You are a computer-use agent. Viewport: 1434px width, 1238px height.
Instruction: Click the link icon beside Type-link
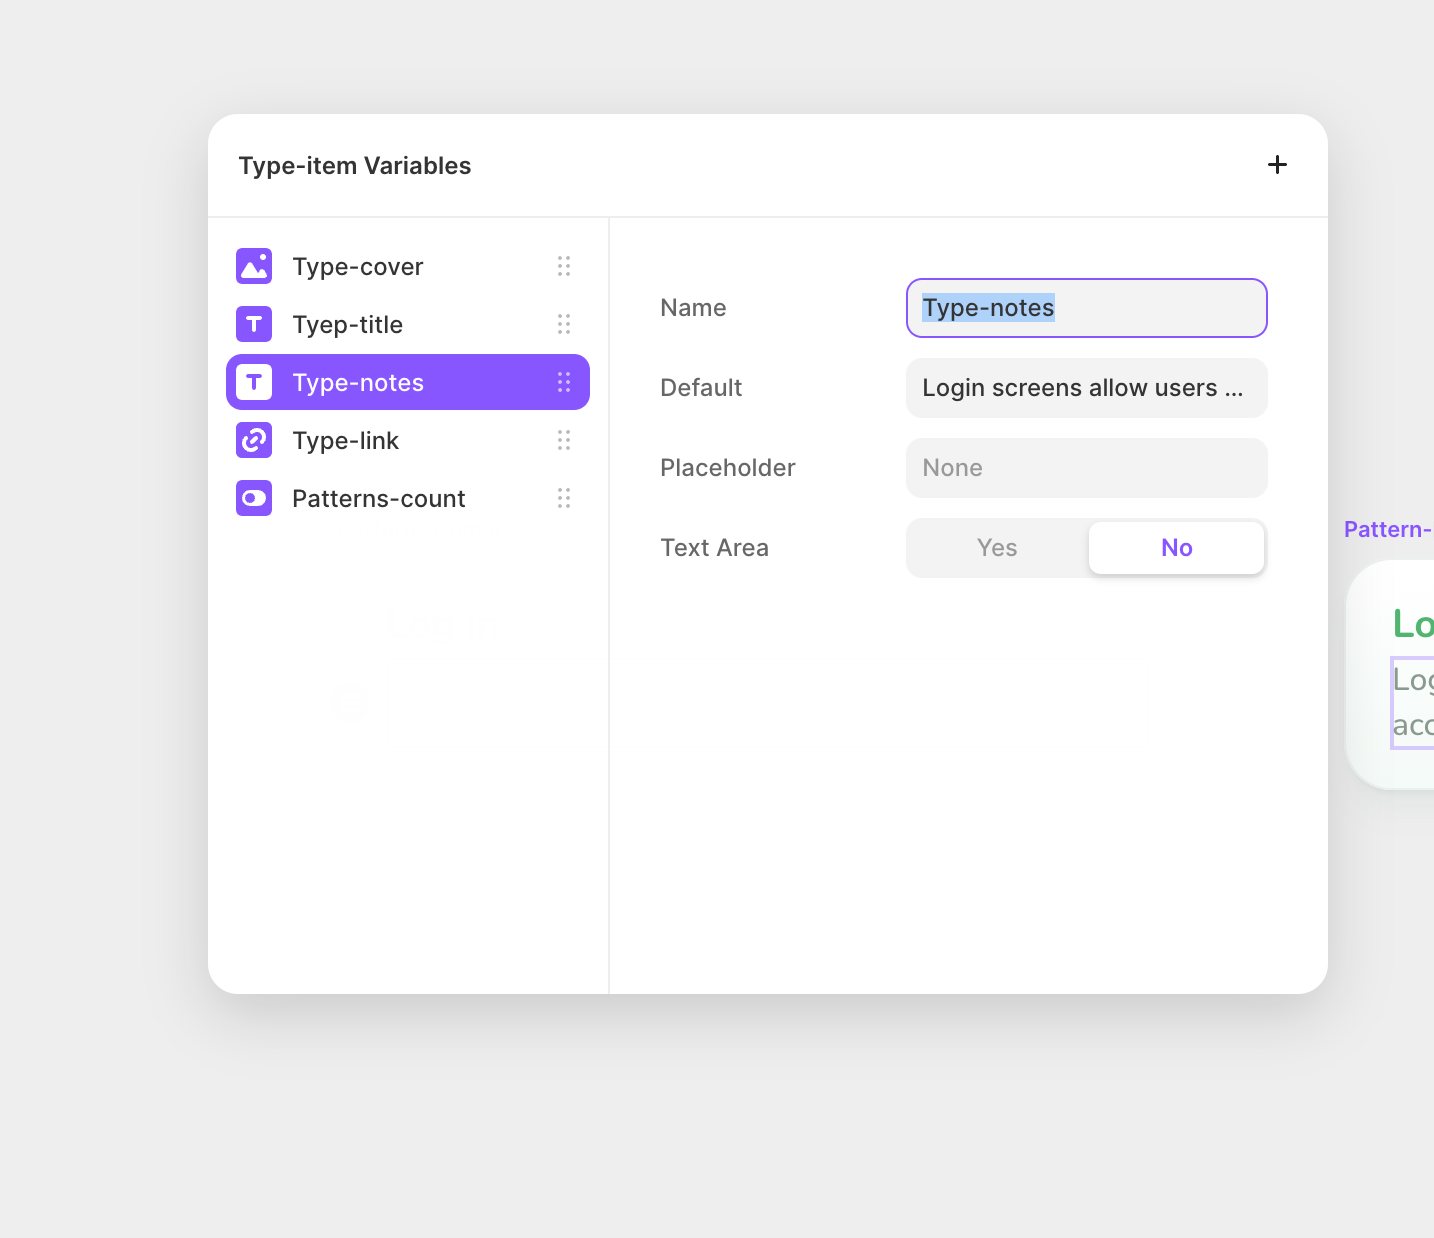(x=254, y=440)
